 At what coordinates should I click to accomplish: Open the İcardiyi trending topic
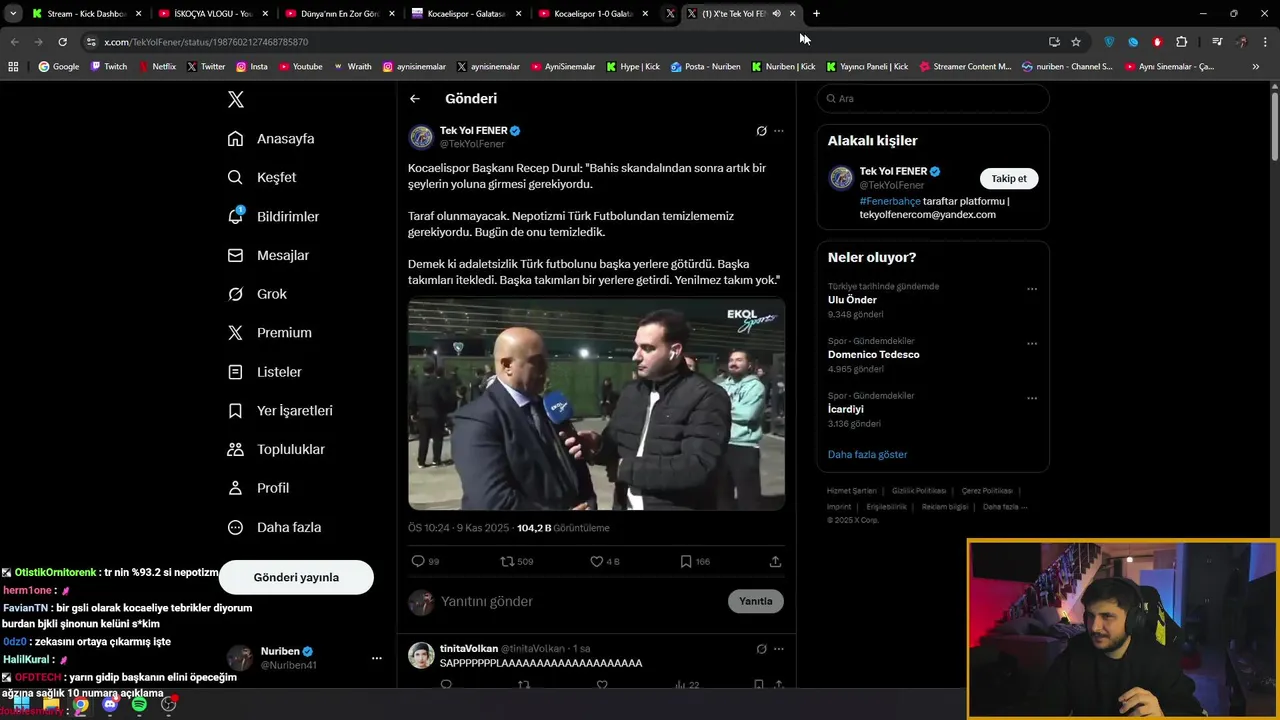(846, 409)
